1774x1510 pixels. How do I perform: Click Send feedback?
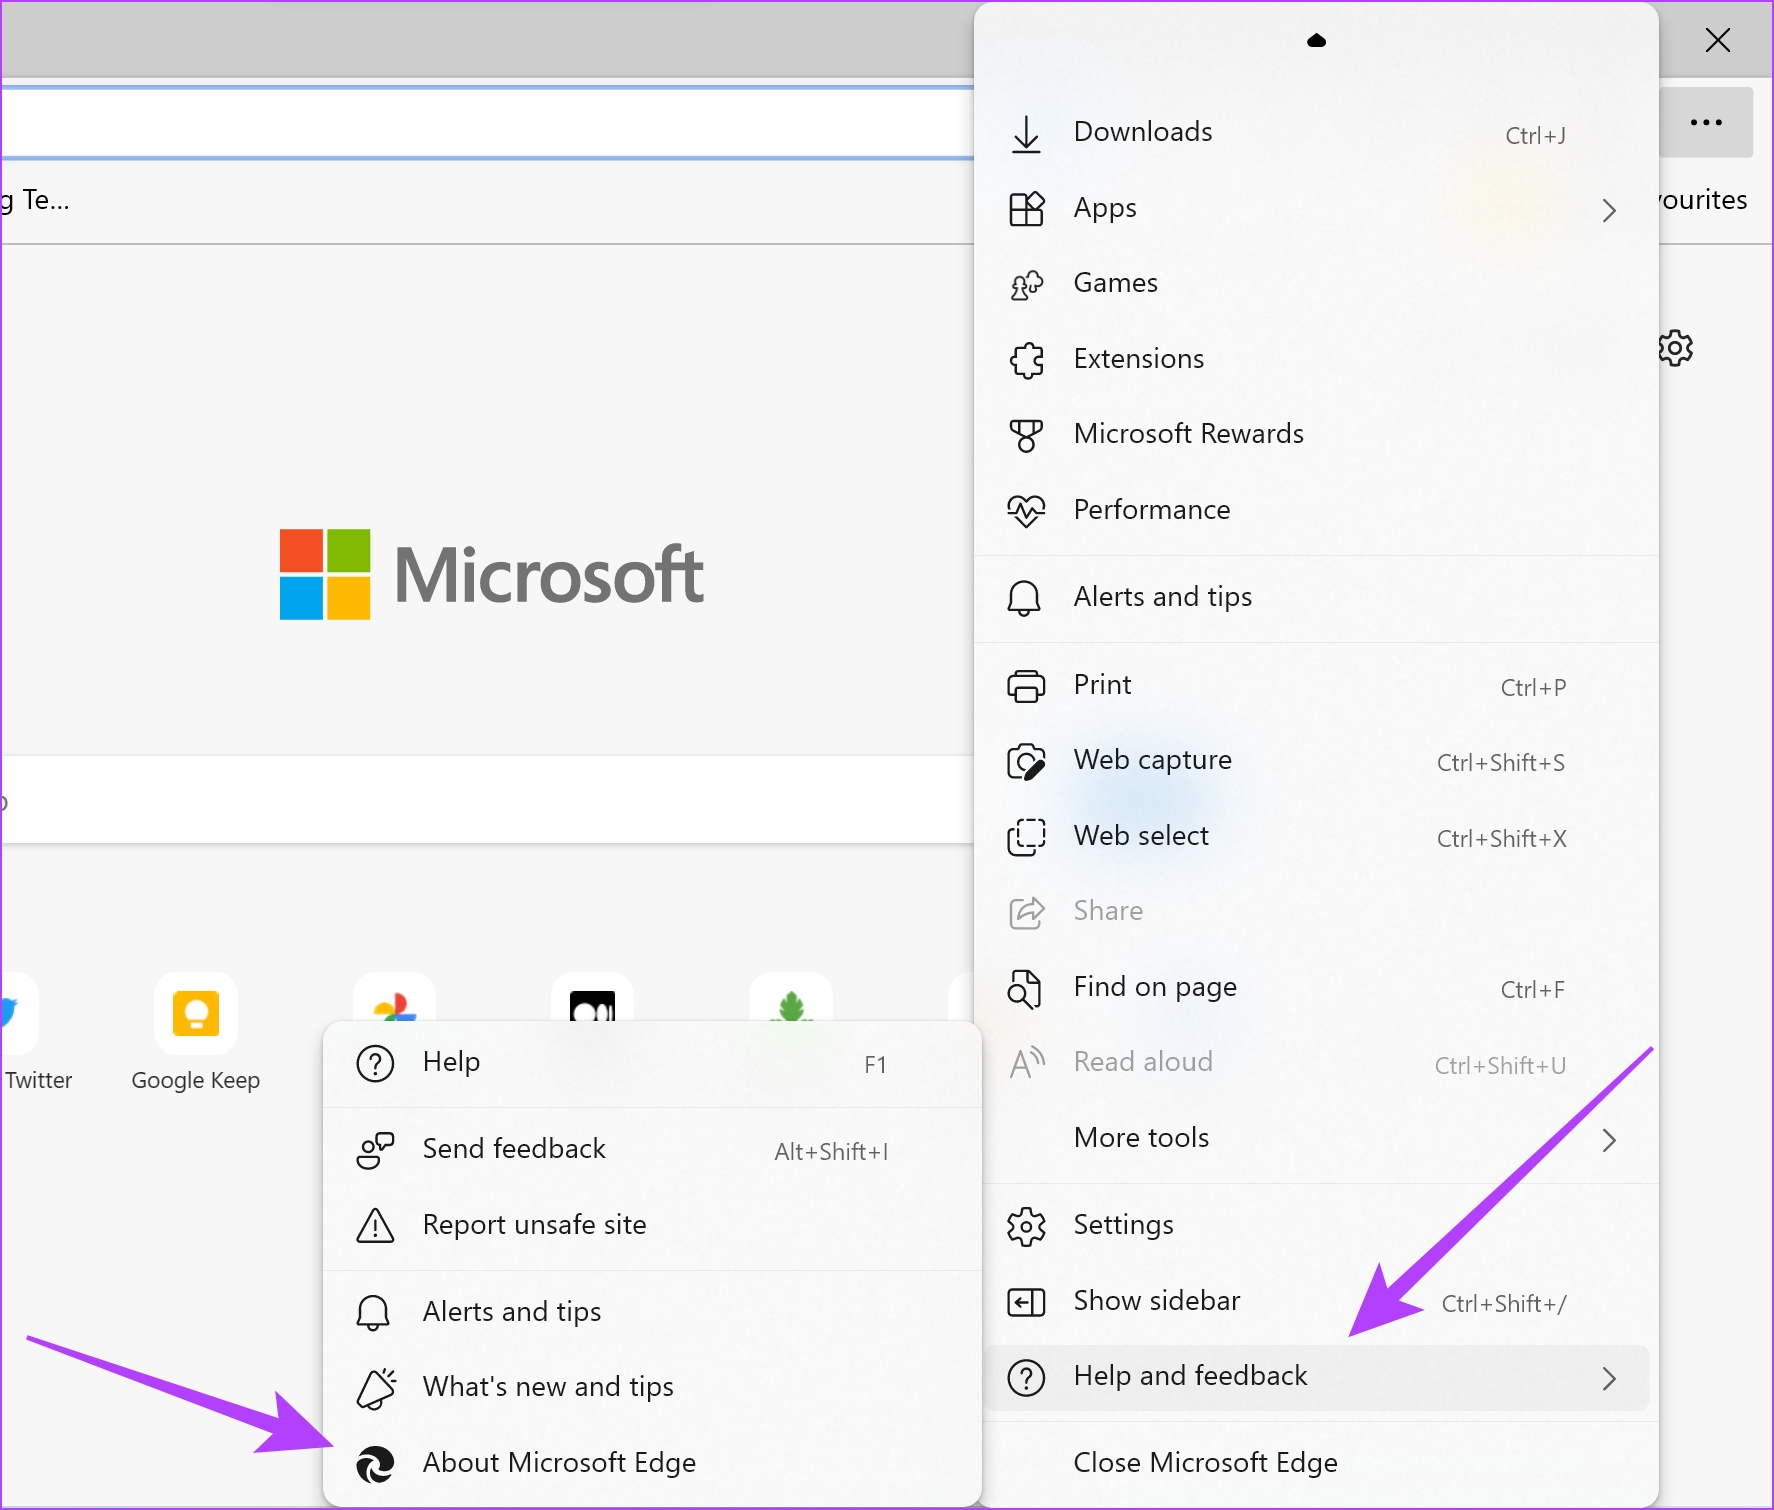pyautogui.click(x=513, y=1149)
